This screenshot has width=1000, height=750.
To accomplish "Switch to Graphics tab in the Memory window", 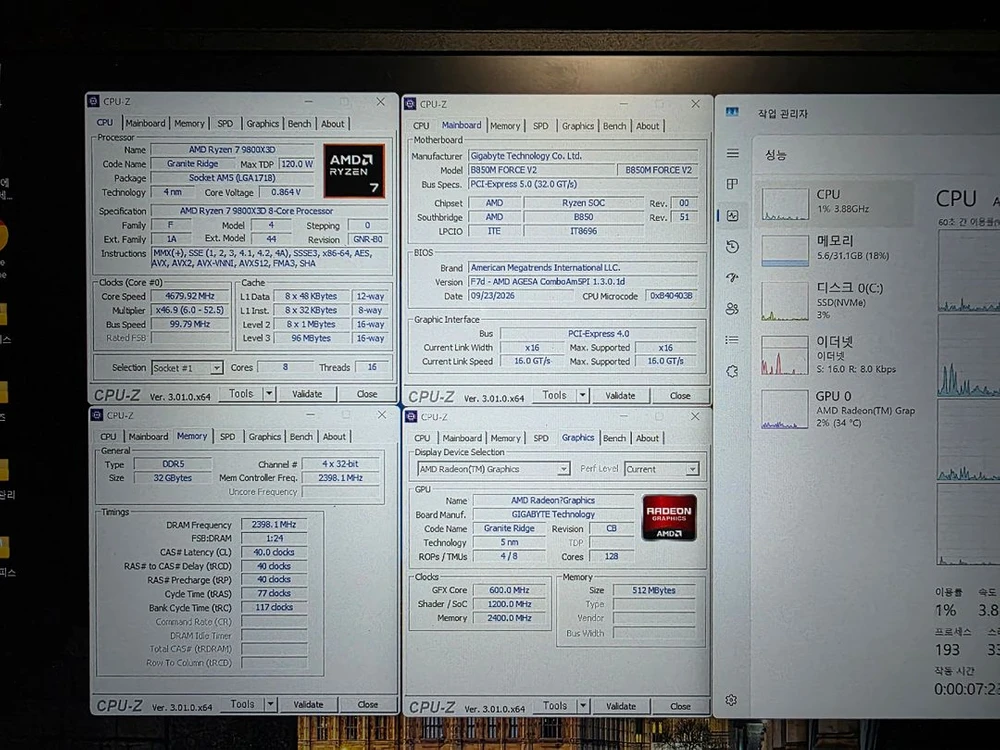I will point(264,437).
